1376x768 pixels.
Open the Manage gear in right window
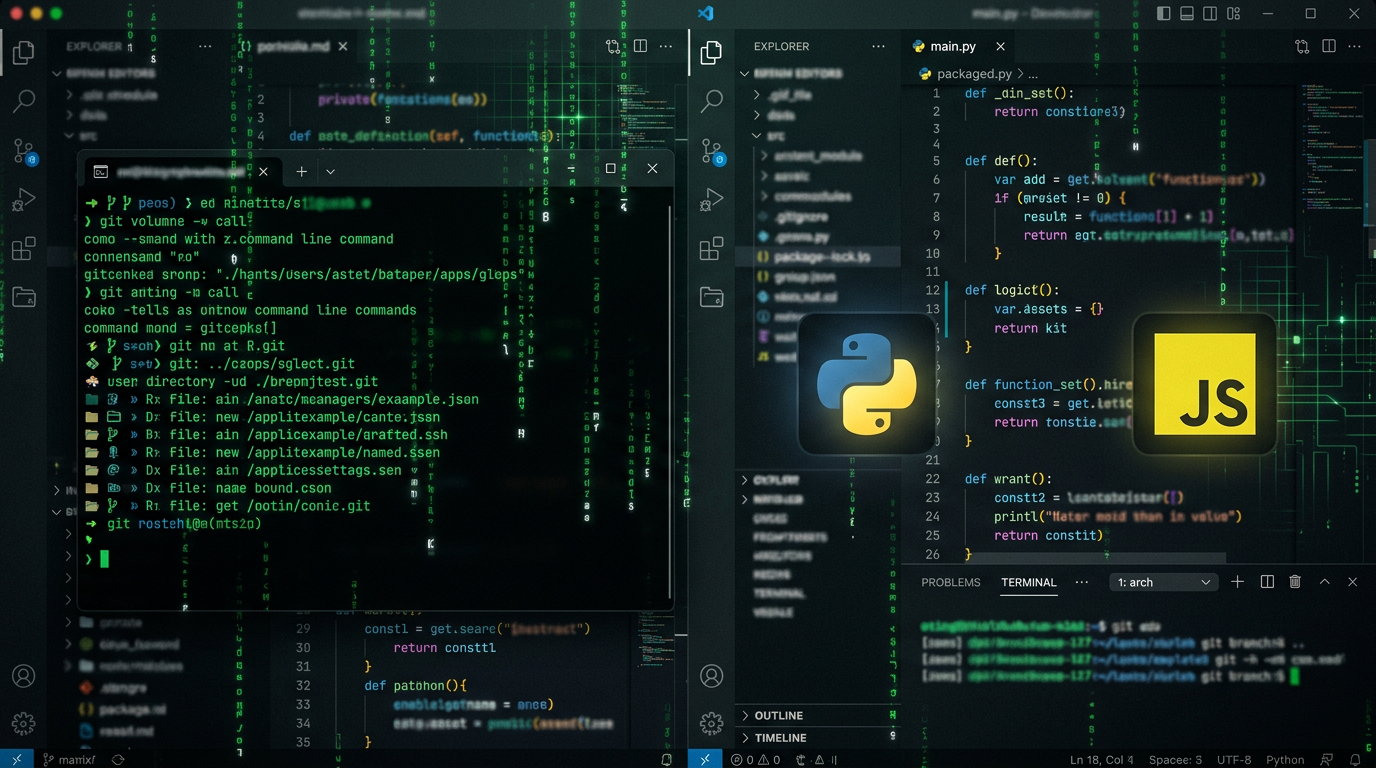click(x=711, y=723)
